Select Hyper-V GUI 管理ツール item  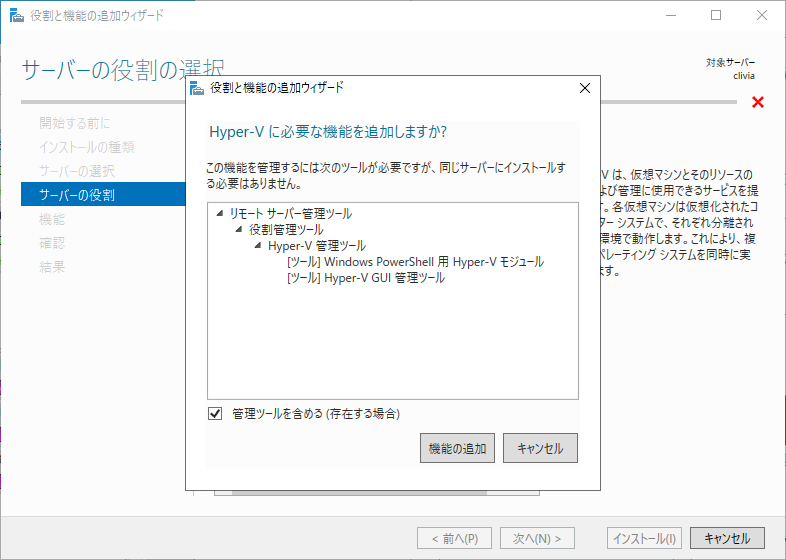(366, 278)
